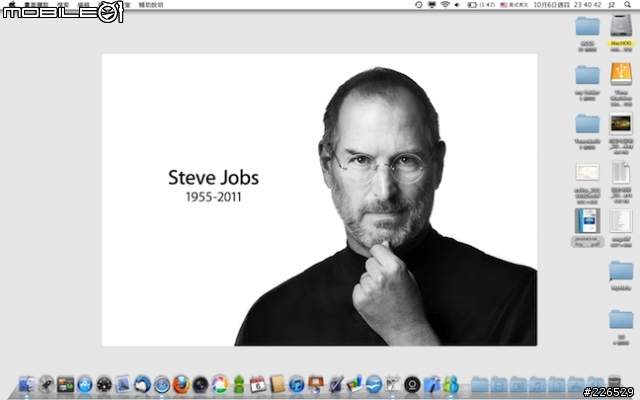Open the Help menu (輔助說明)
Image resolution: width=640 pixels, height=400 pixels.
click(151, 5)
